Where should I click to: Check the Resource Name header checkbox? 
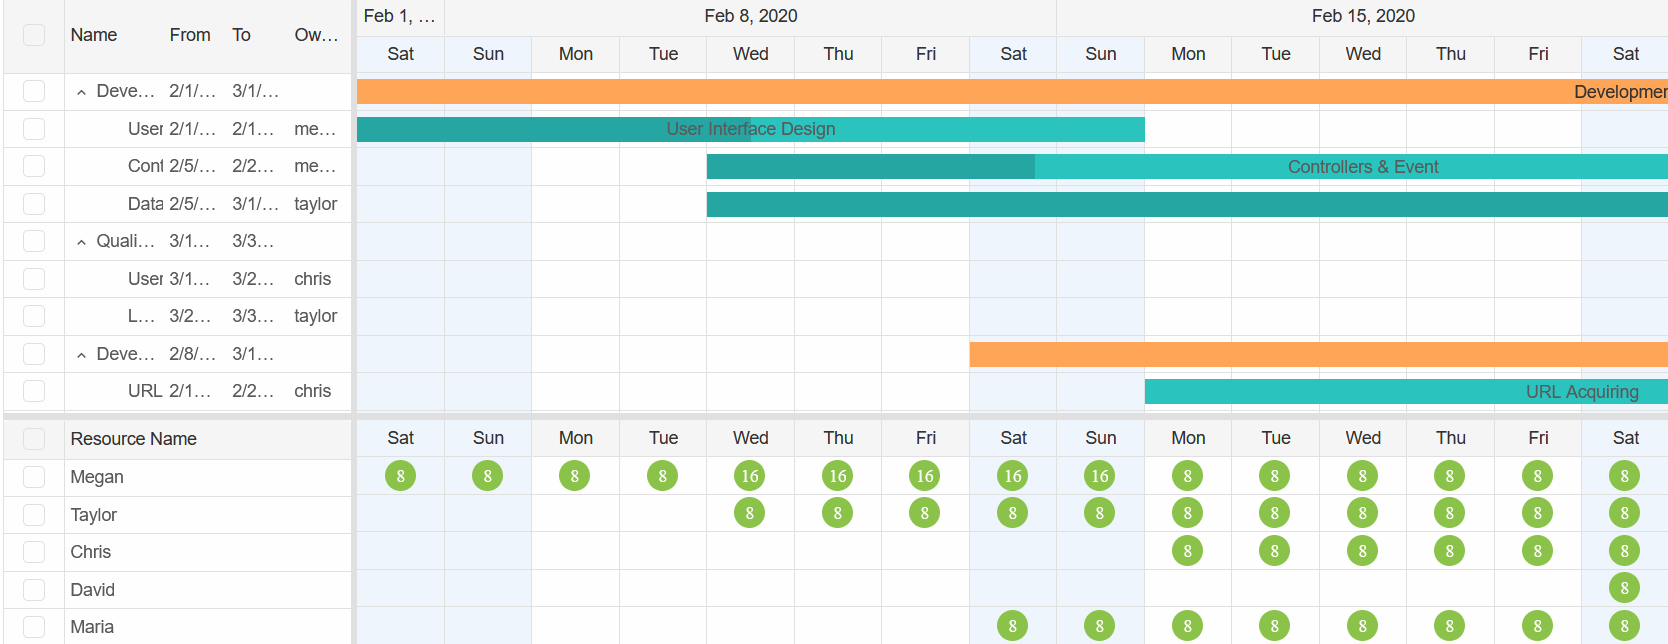tap(34, 439)
